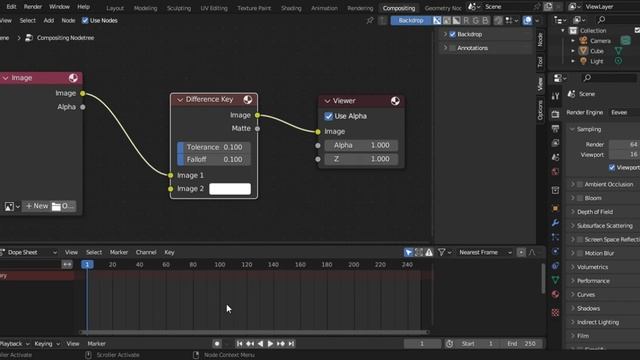Click the Image 2 white color swatch
The image size is (640, 360).
pyautogui.click(x=230, y=189)
